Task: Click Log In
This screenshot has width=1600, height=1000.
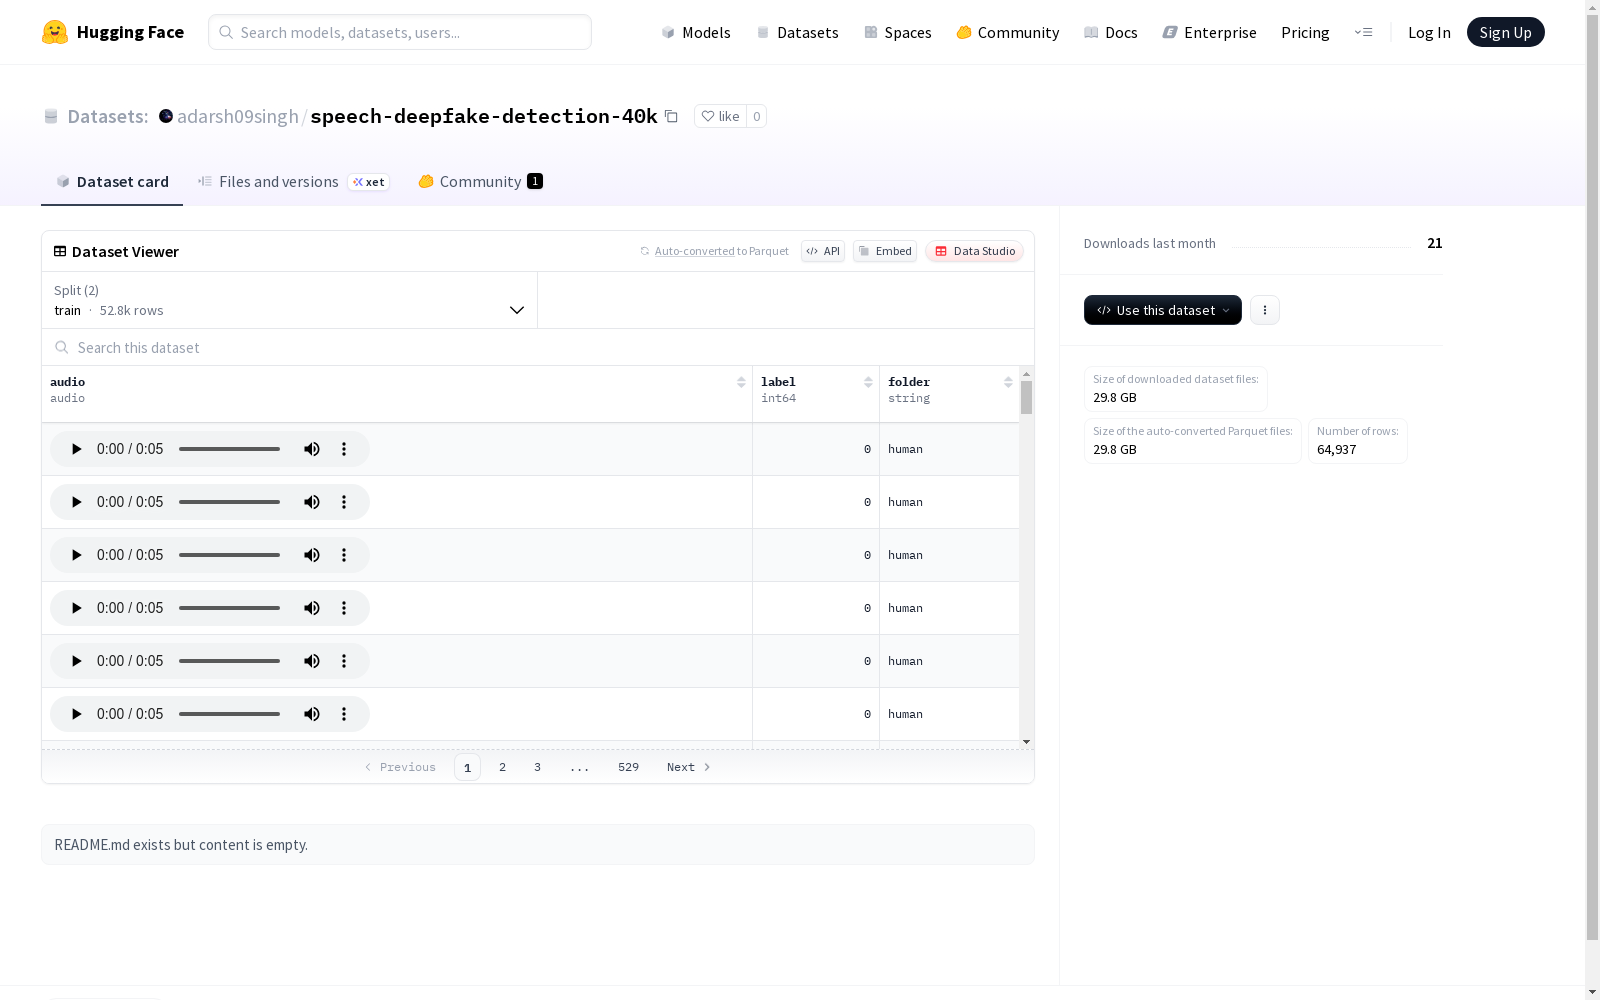Action: (x=1429, y=32)
